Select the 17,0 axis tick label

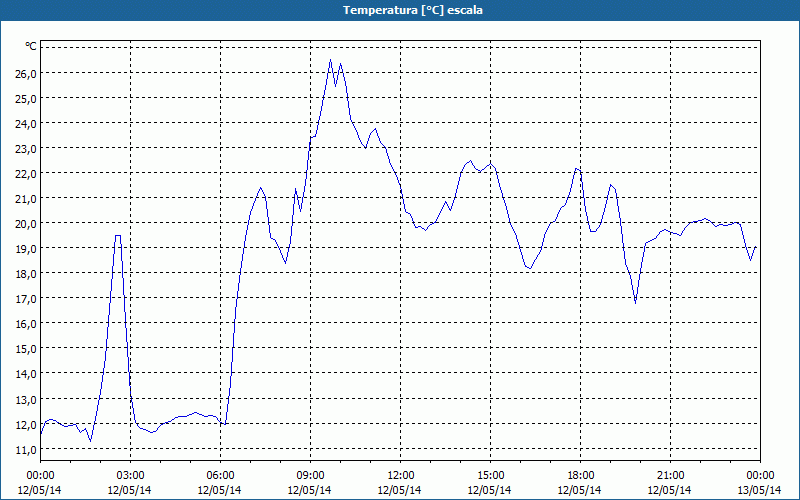[x=26, y=299]
